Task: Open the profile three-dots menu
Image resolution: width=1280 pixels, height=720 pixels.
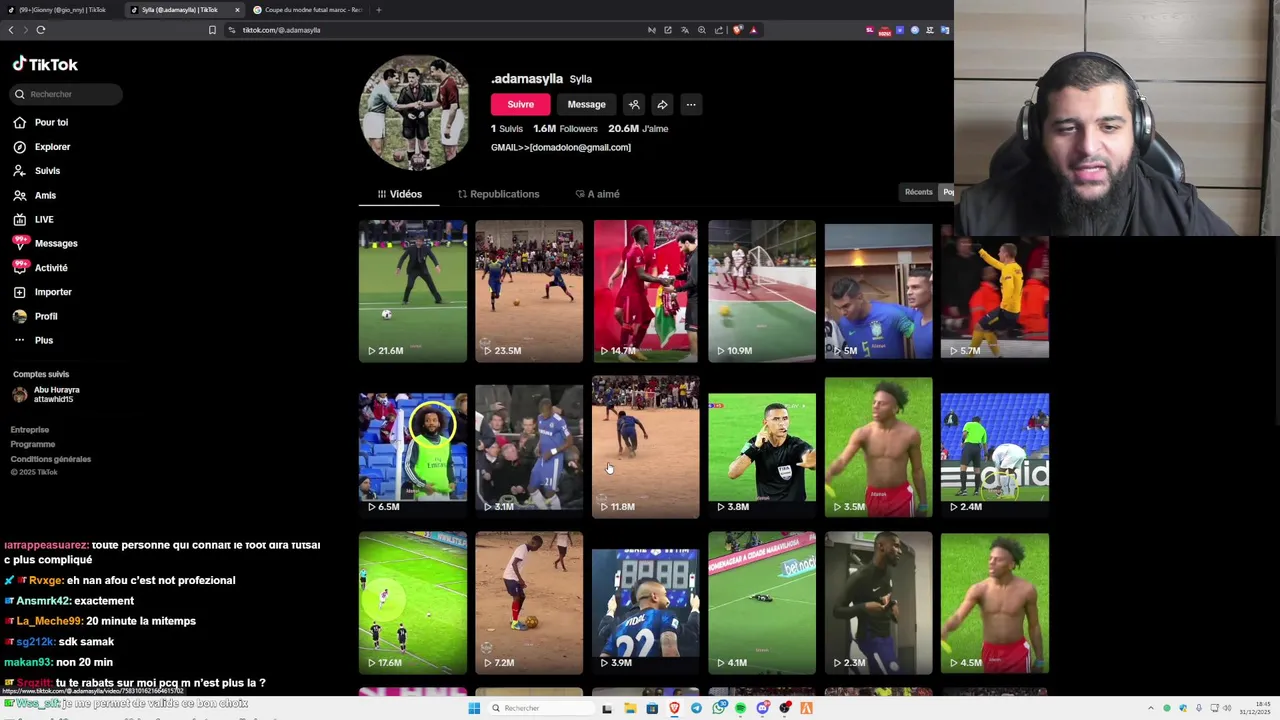Action: tap(690, 104)
